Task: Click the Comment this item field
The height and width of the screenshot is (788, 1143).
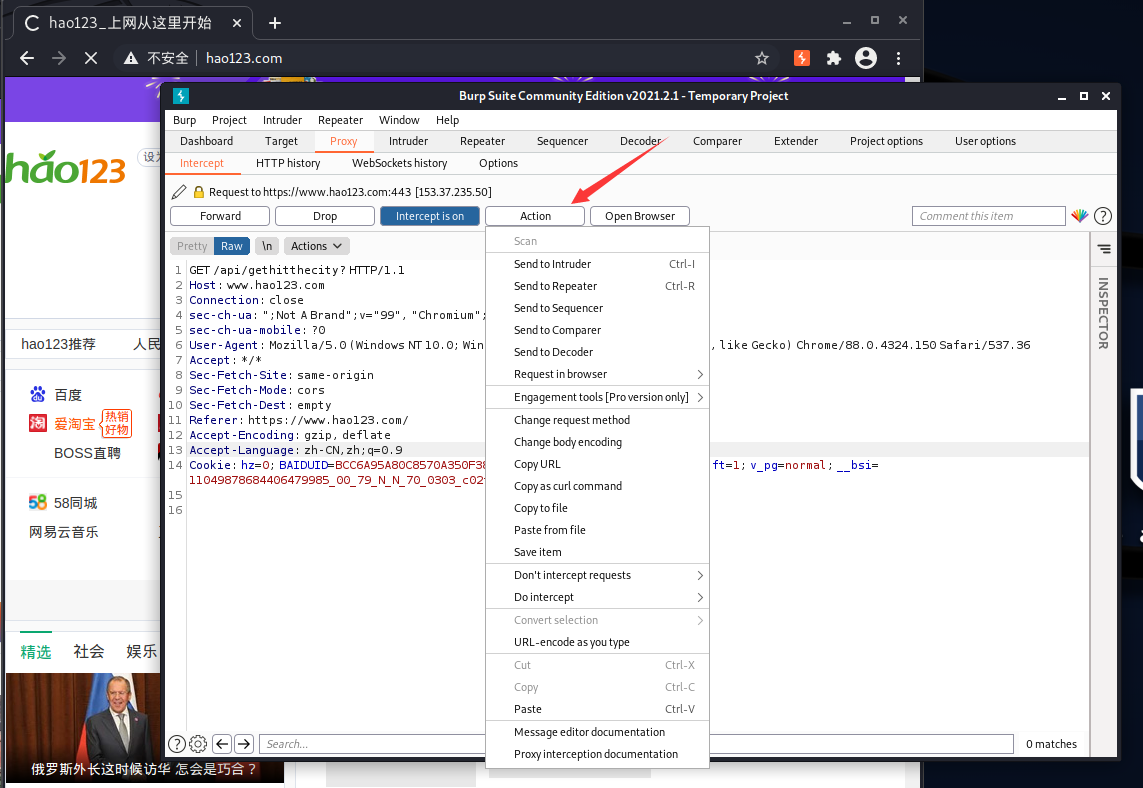Action: tap(988, 216)
